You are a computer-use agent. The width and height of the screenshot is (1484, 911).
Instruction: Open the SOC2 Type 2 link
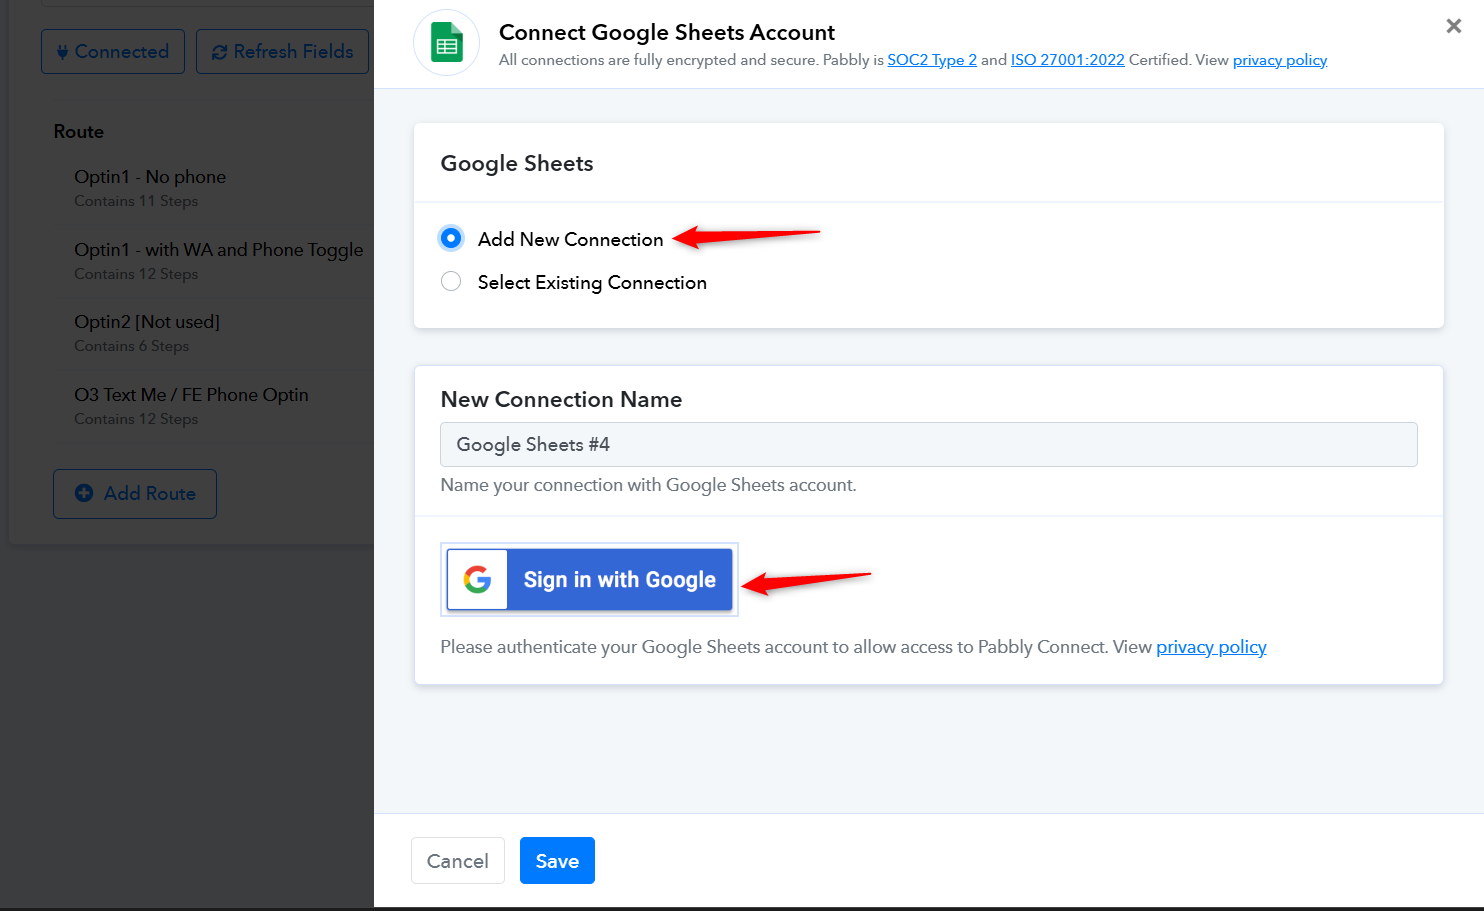[932, 60]
